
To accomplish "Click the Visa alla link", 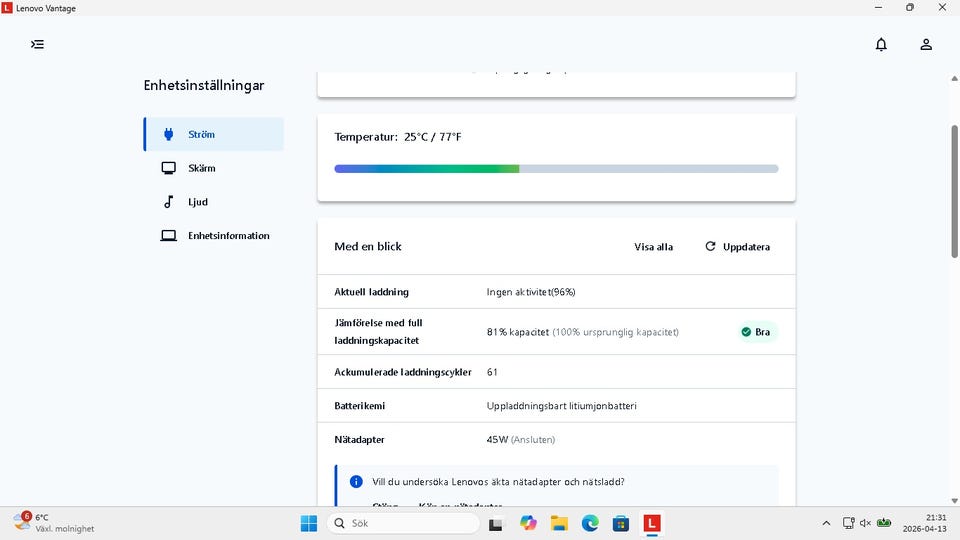I will coord(653,247).
